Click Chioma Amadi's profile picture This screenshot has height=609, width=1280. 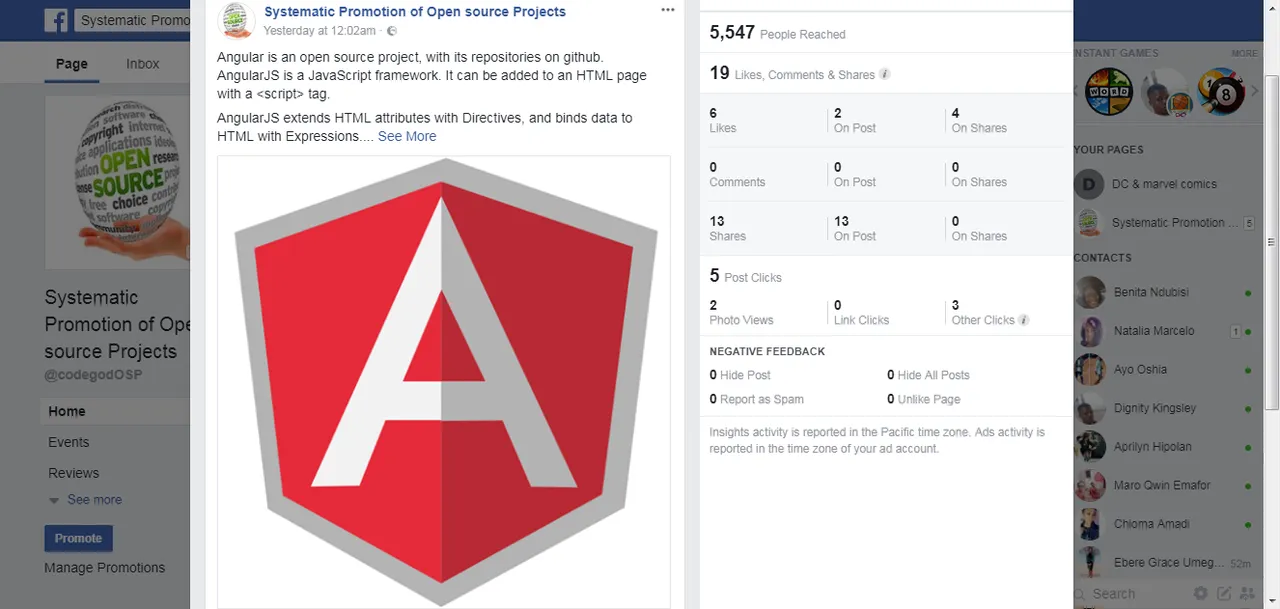point(1089,524)
